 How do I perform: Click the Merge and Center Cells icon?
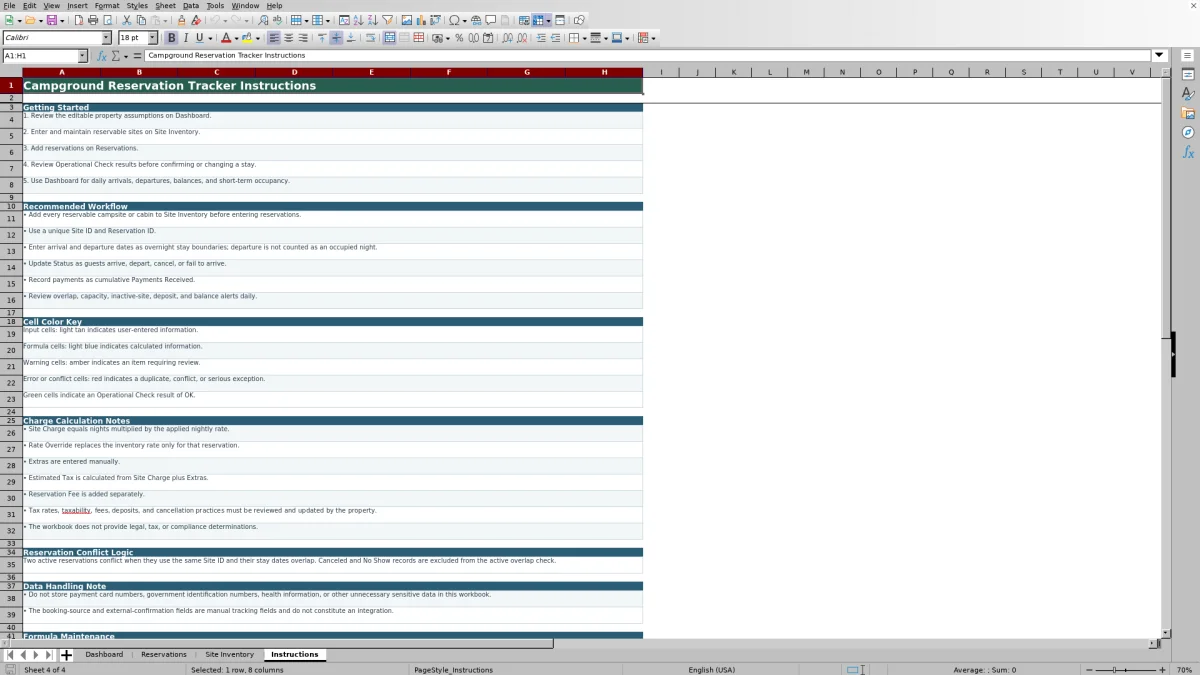[x=389, y=38]
